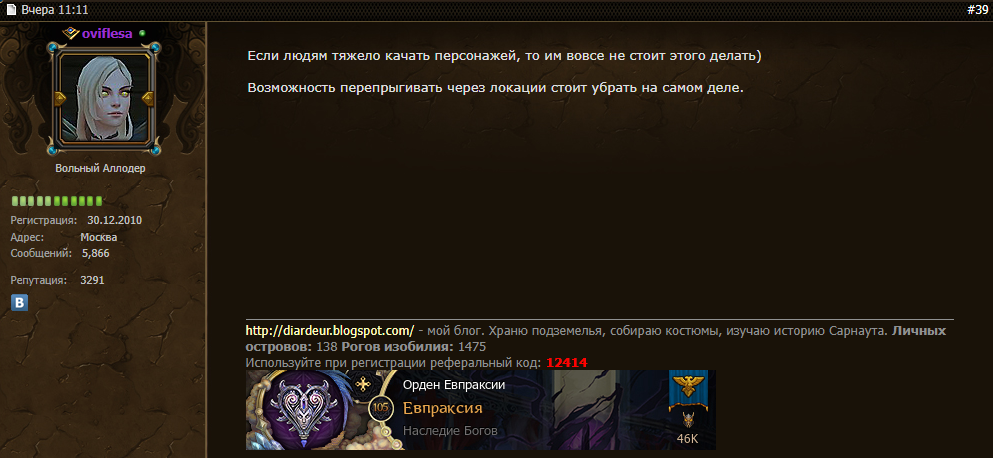Click the server name Наследие Богов
The width and height of the screenshot is (993, 458).
click(450, 431)
